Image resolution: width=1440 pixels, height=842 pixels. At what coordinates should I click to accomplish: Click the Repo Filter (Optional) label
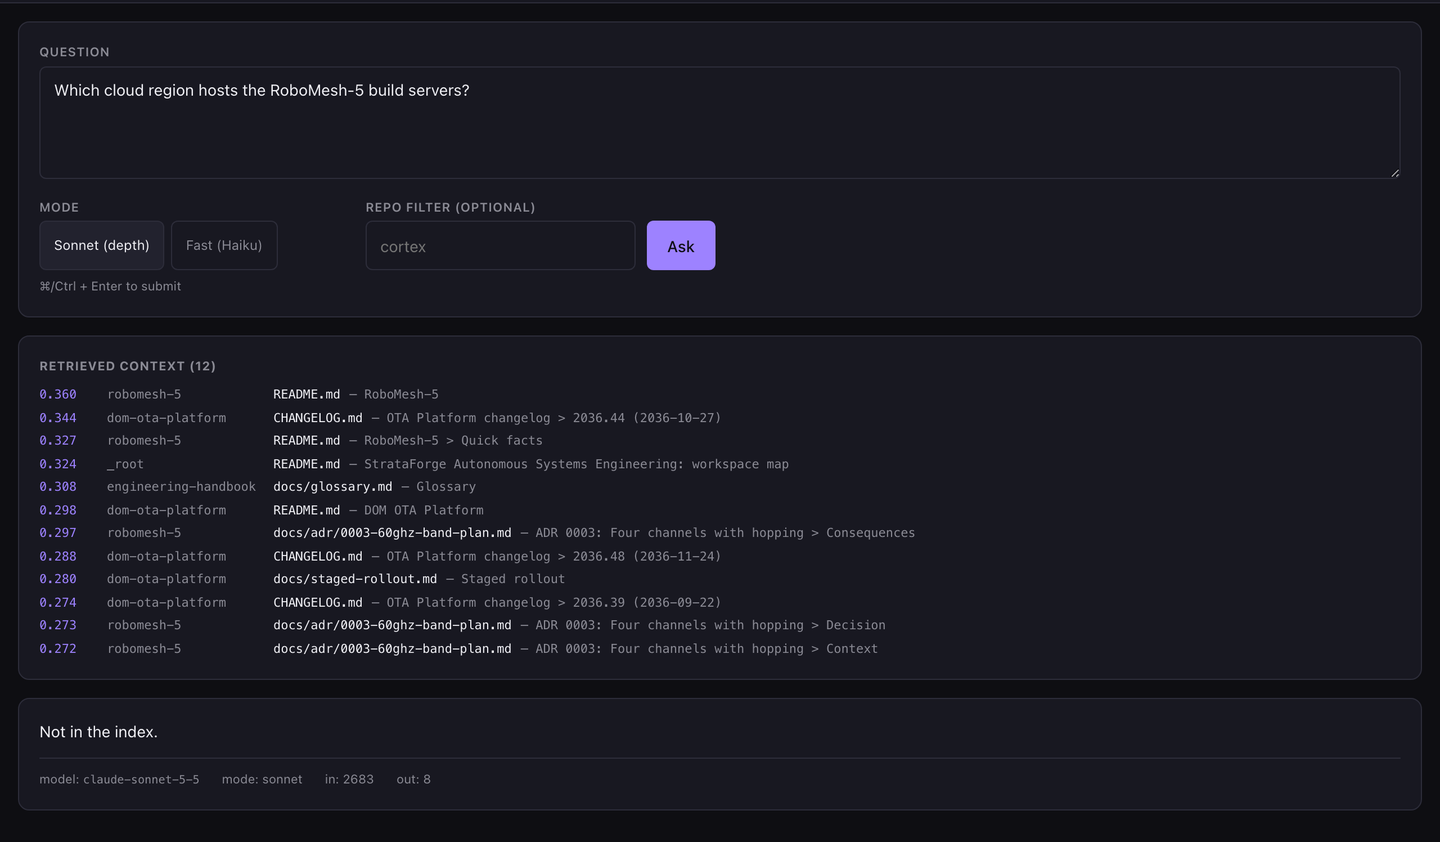pos(450,207)
